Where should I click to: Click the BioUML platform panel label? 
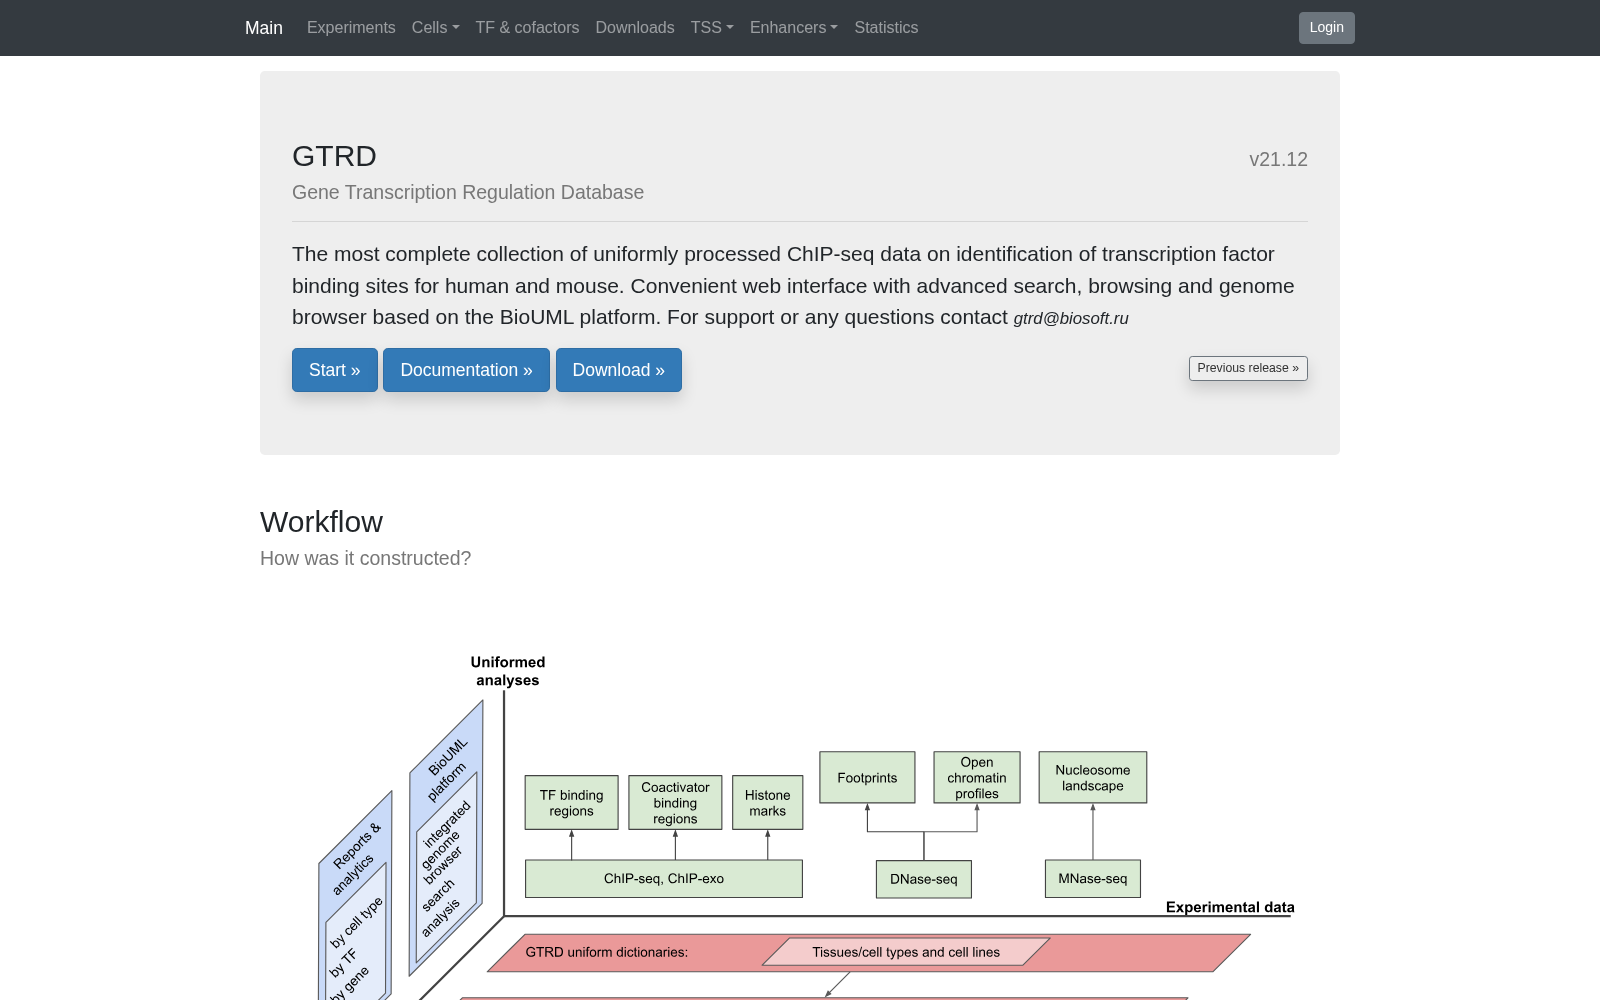point(447,768)
